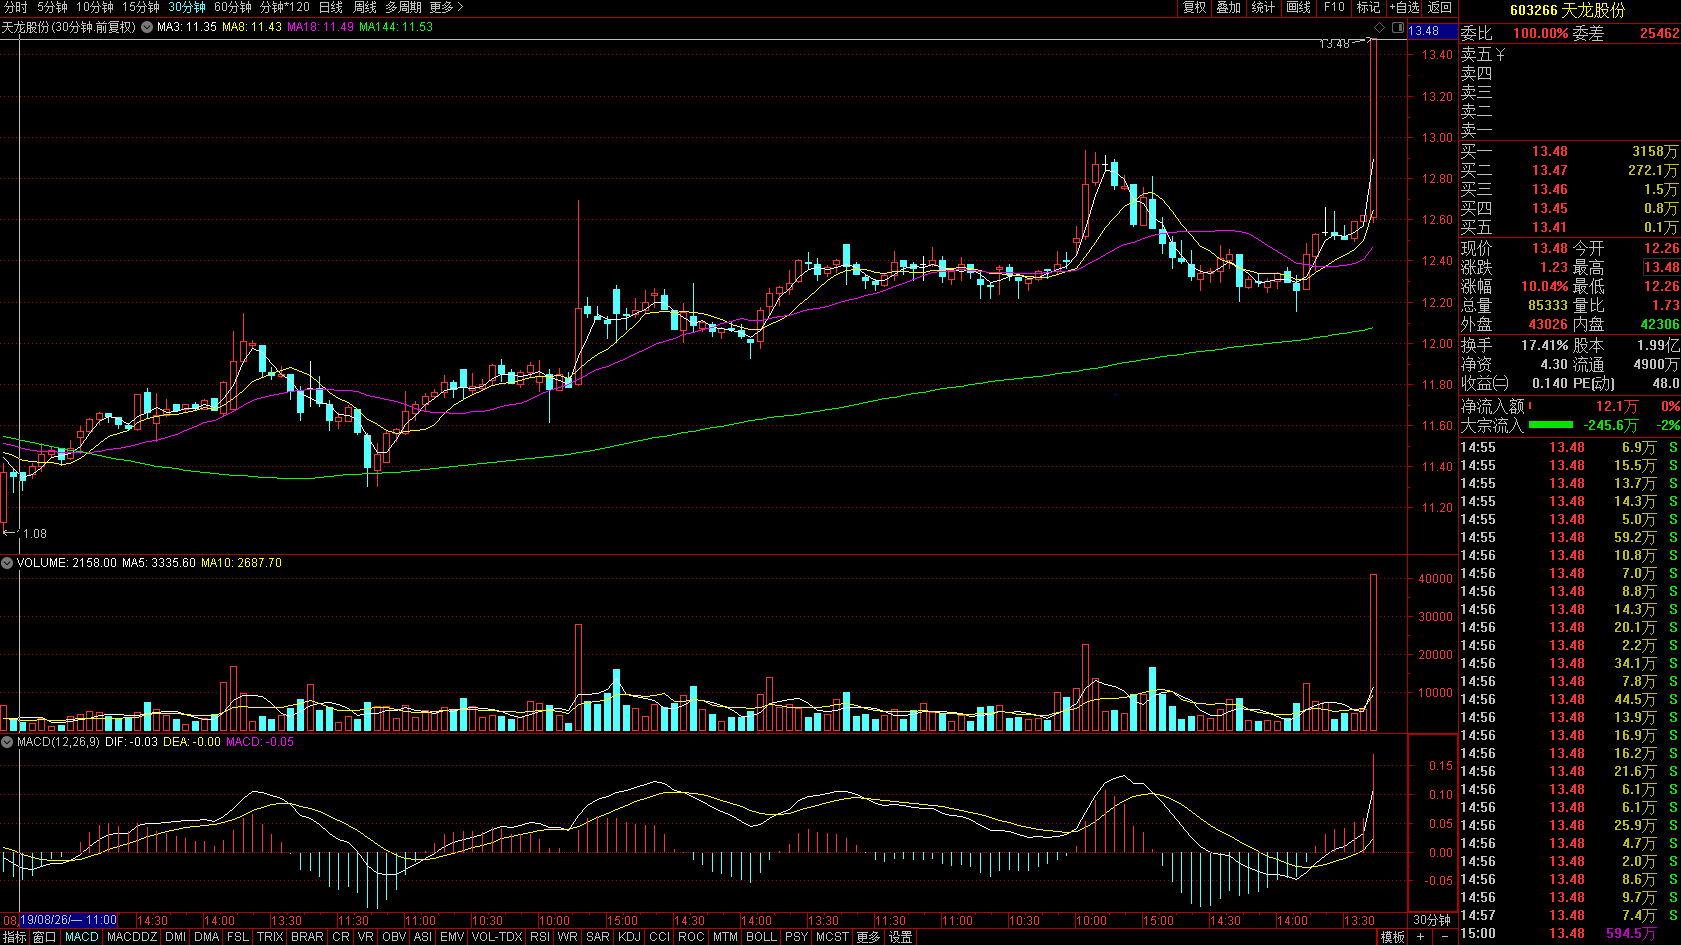Image resolution: width=1681 pixels, height=945 pixels.
Task: Click the 统计 statistics button
Action: tap(1263, 7)
